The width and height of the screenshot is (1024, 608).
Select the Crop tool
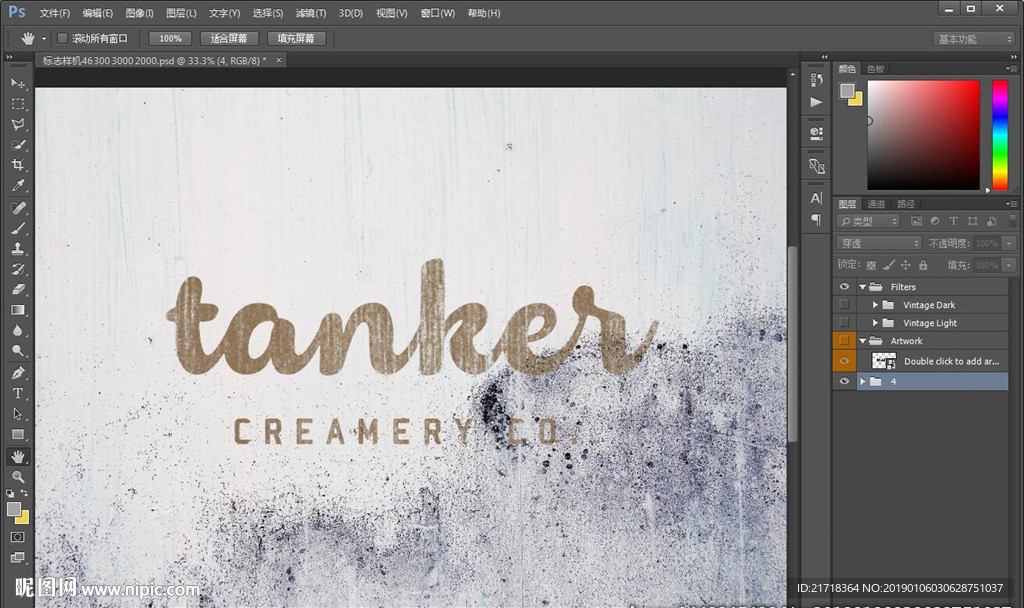(x=18, y=165)
